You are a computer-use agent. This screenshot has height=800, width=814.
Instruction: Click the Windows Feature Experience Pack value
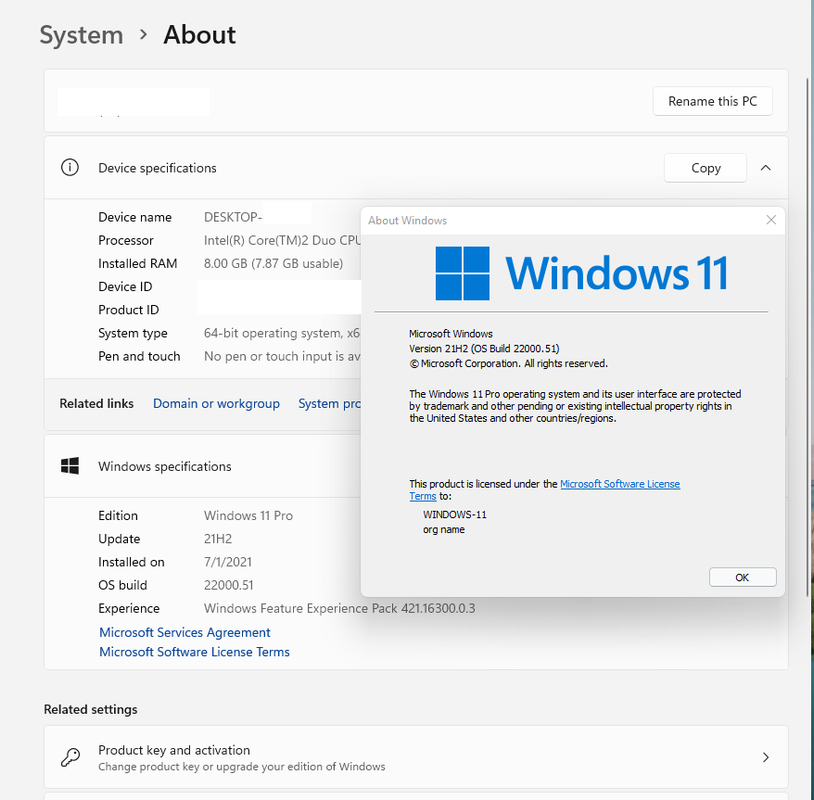click(x=339, y=608)
